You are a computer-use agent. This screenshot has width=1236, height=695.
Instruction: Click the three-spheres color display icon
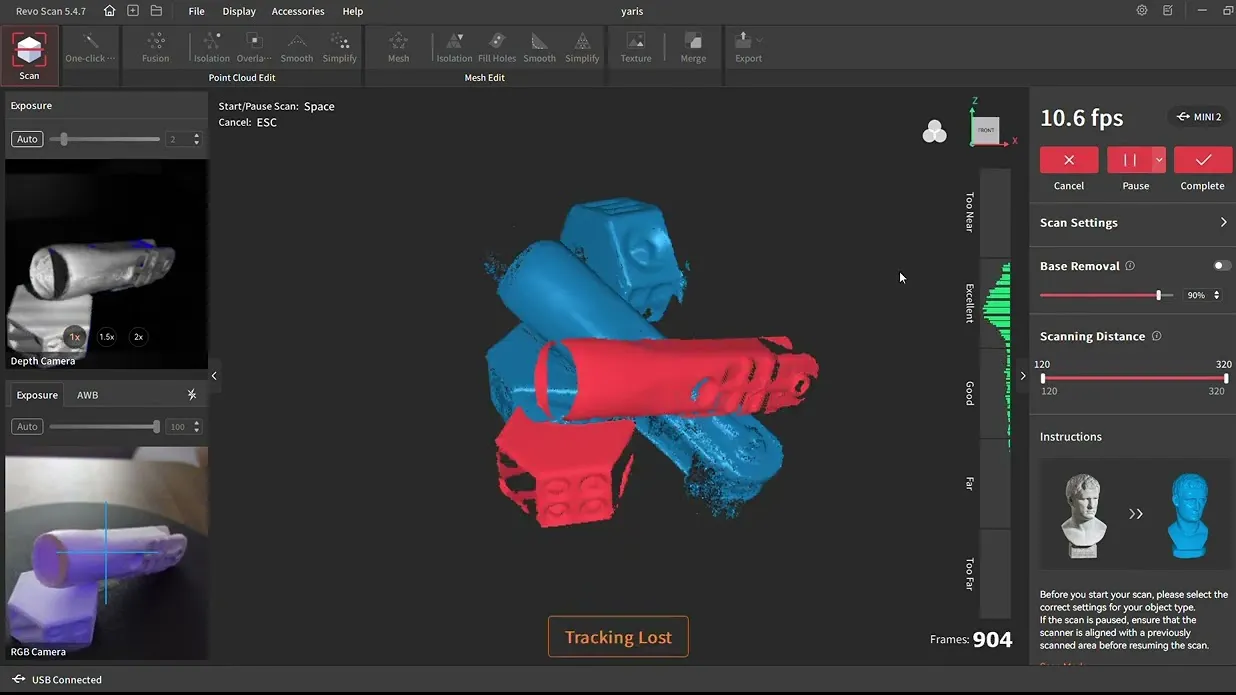click(934, 132)
